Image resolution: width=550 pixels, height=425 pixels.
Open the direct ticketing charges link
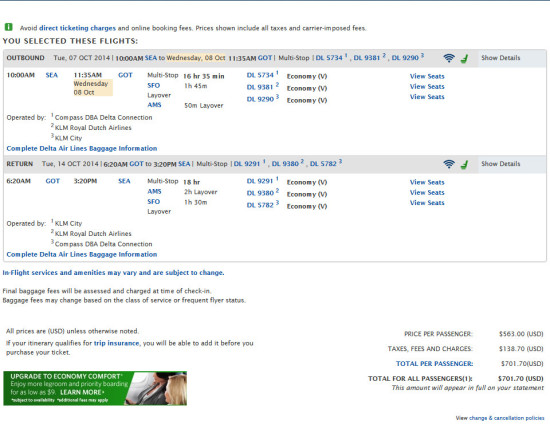pos(77,28)
